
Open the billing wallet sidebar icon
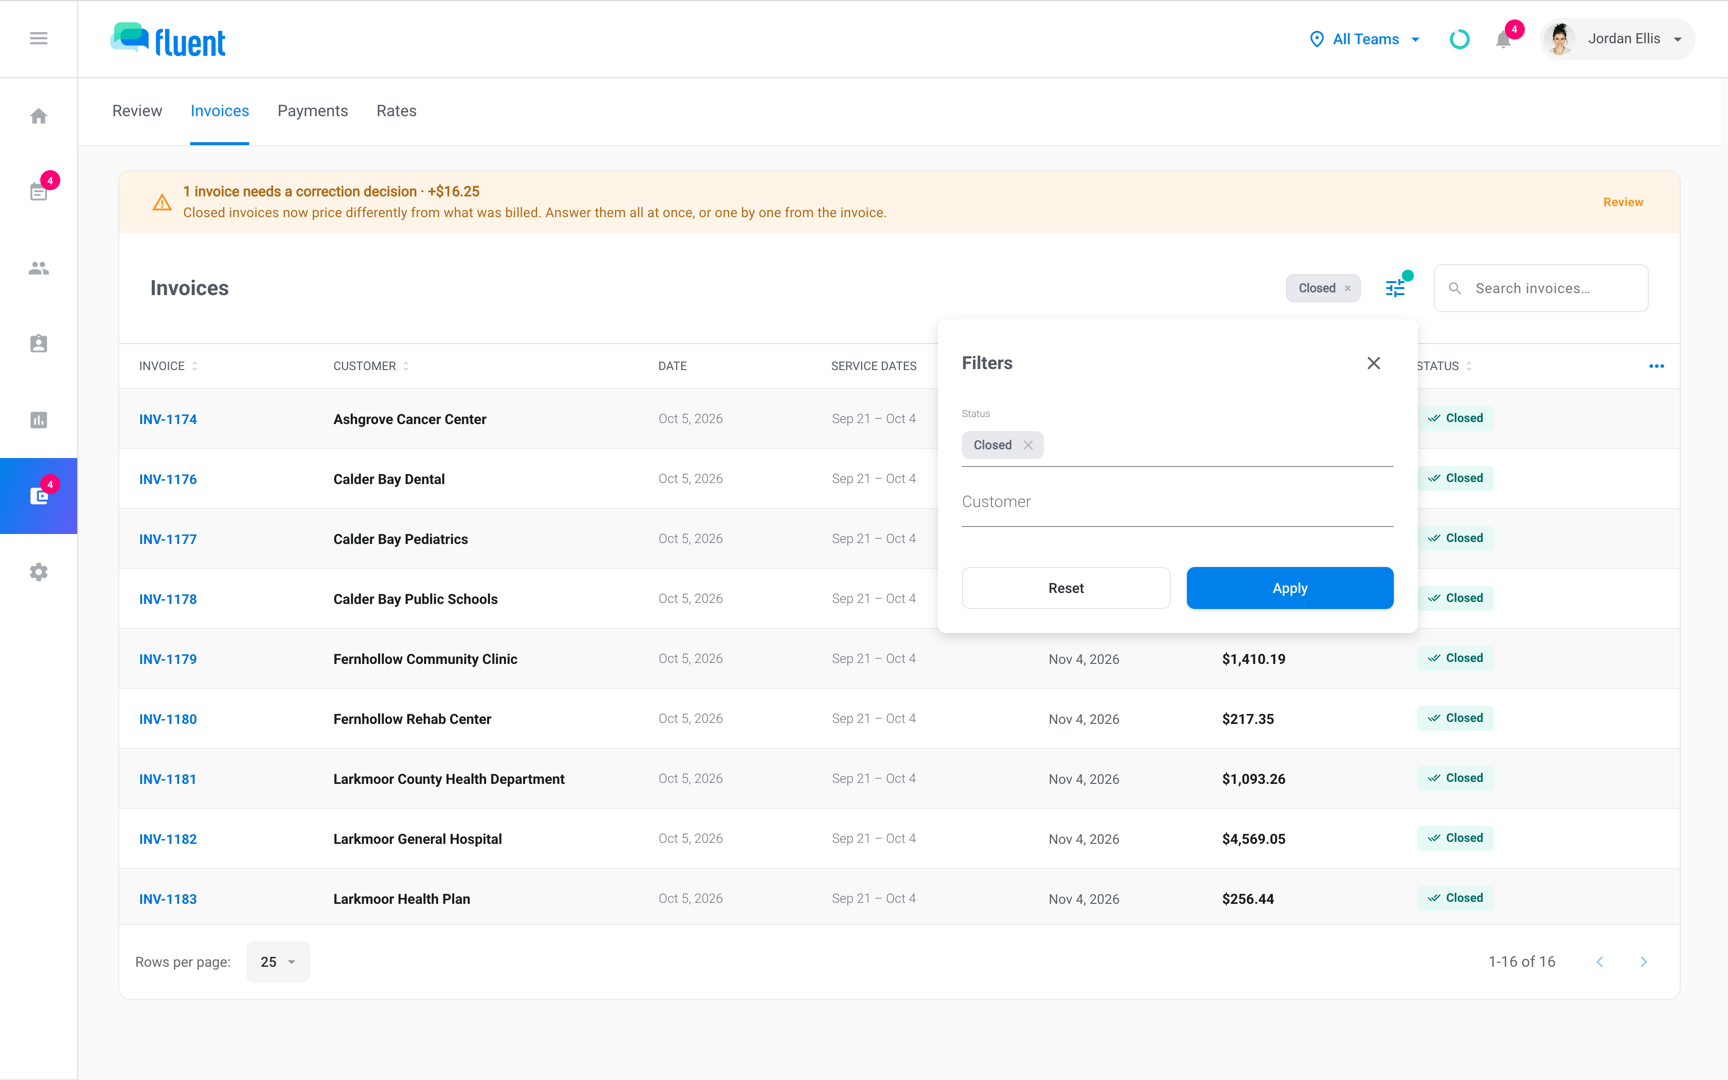pyautogui.click(x=38, y=496)
